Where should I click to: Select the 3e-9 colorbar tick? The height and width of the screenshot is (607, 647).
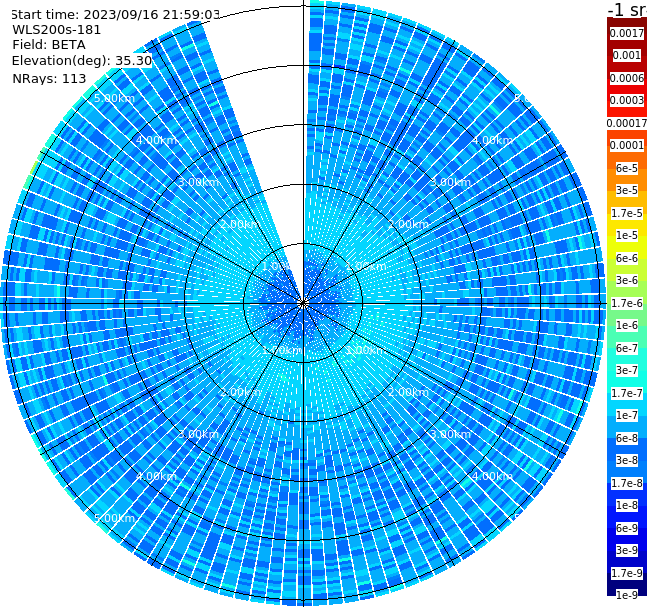[627, 550]
